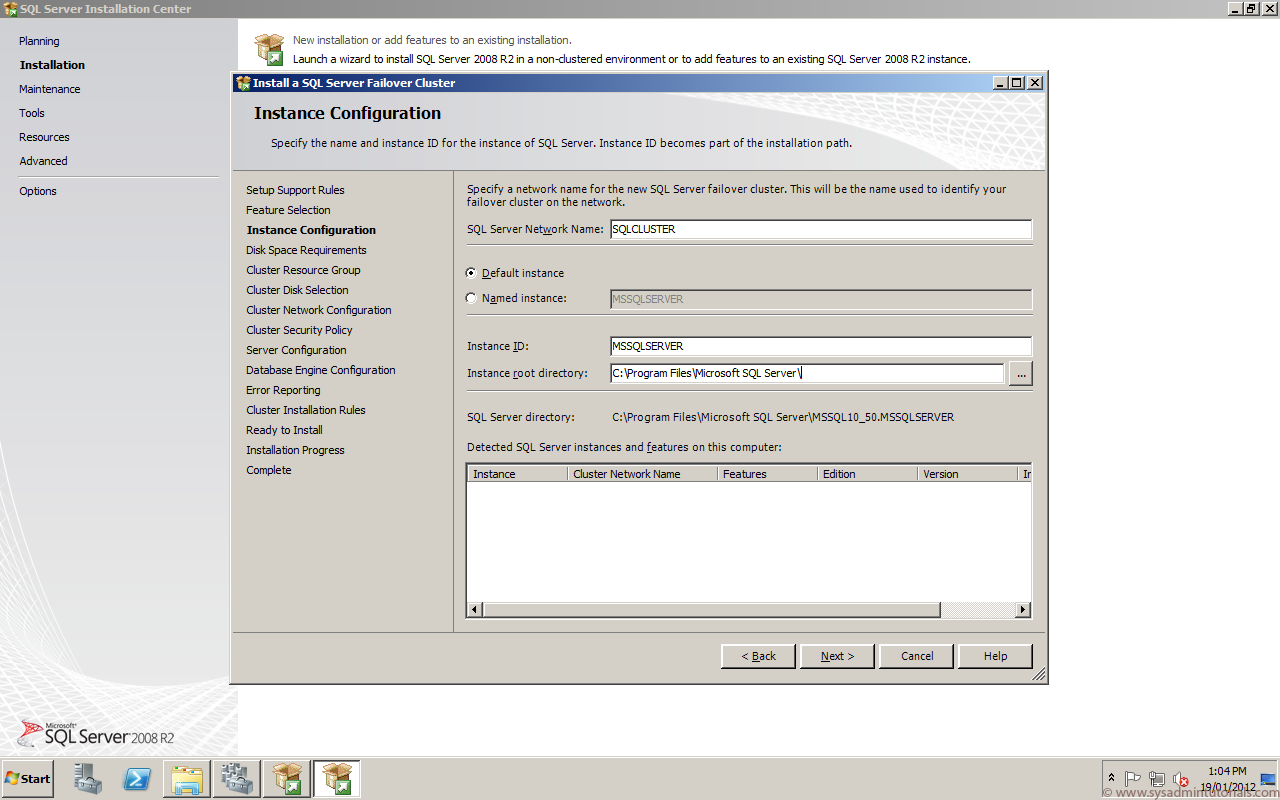Select the Feature Selection step
This screenshot has width=1280, height=800.
coord(288,210)
